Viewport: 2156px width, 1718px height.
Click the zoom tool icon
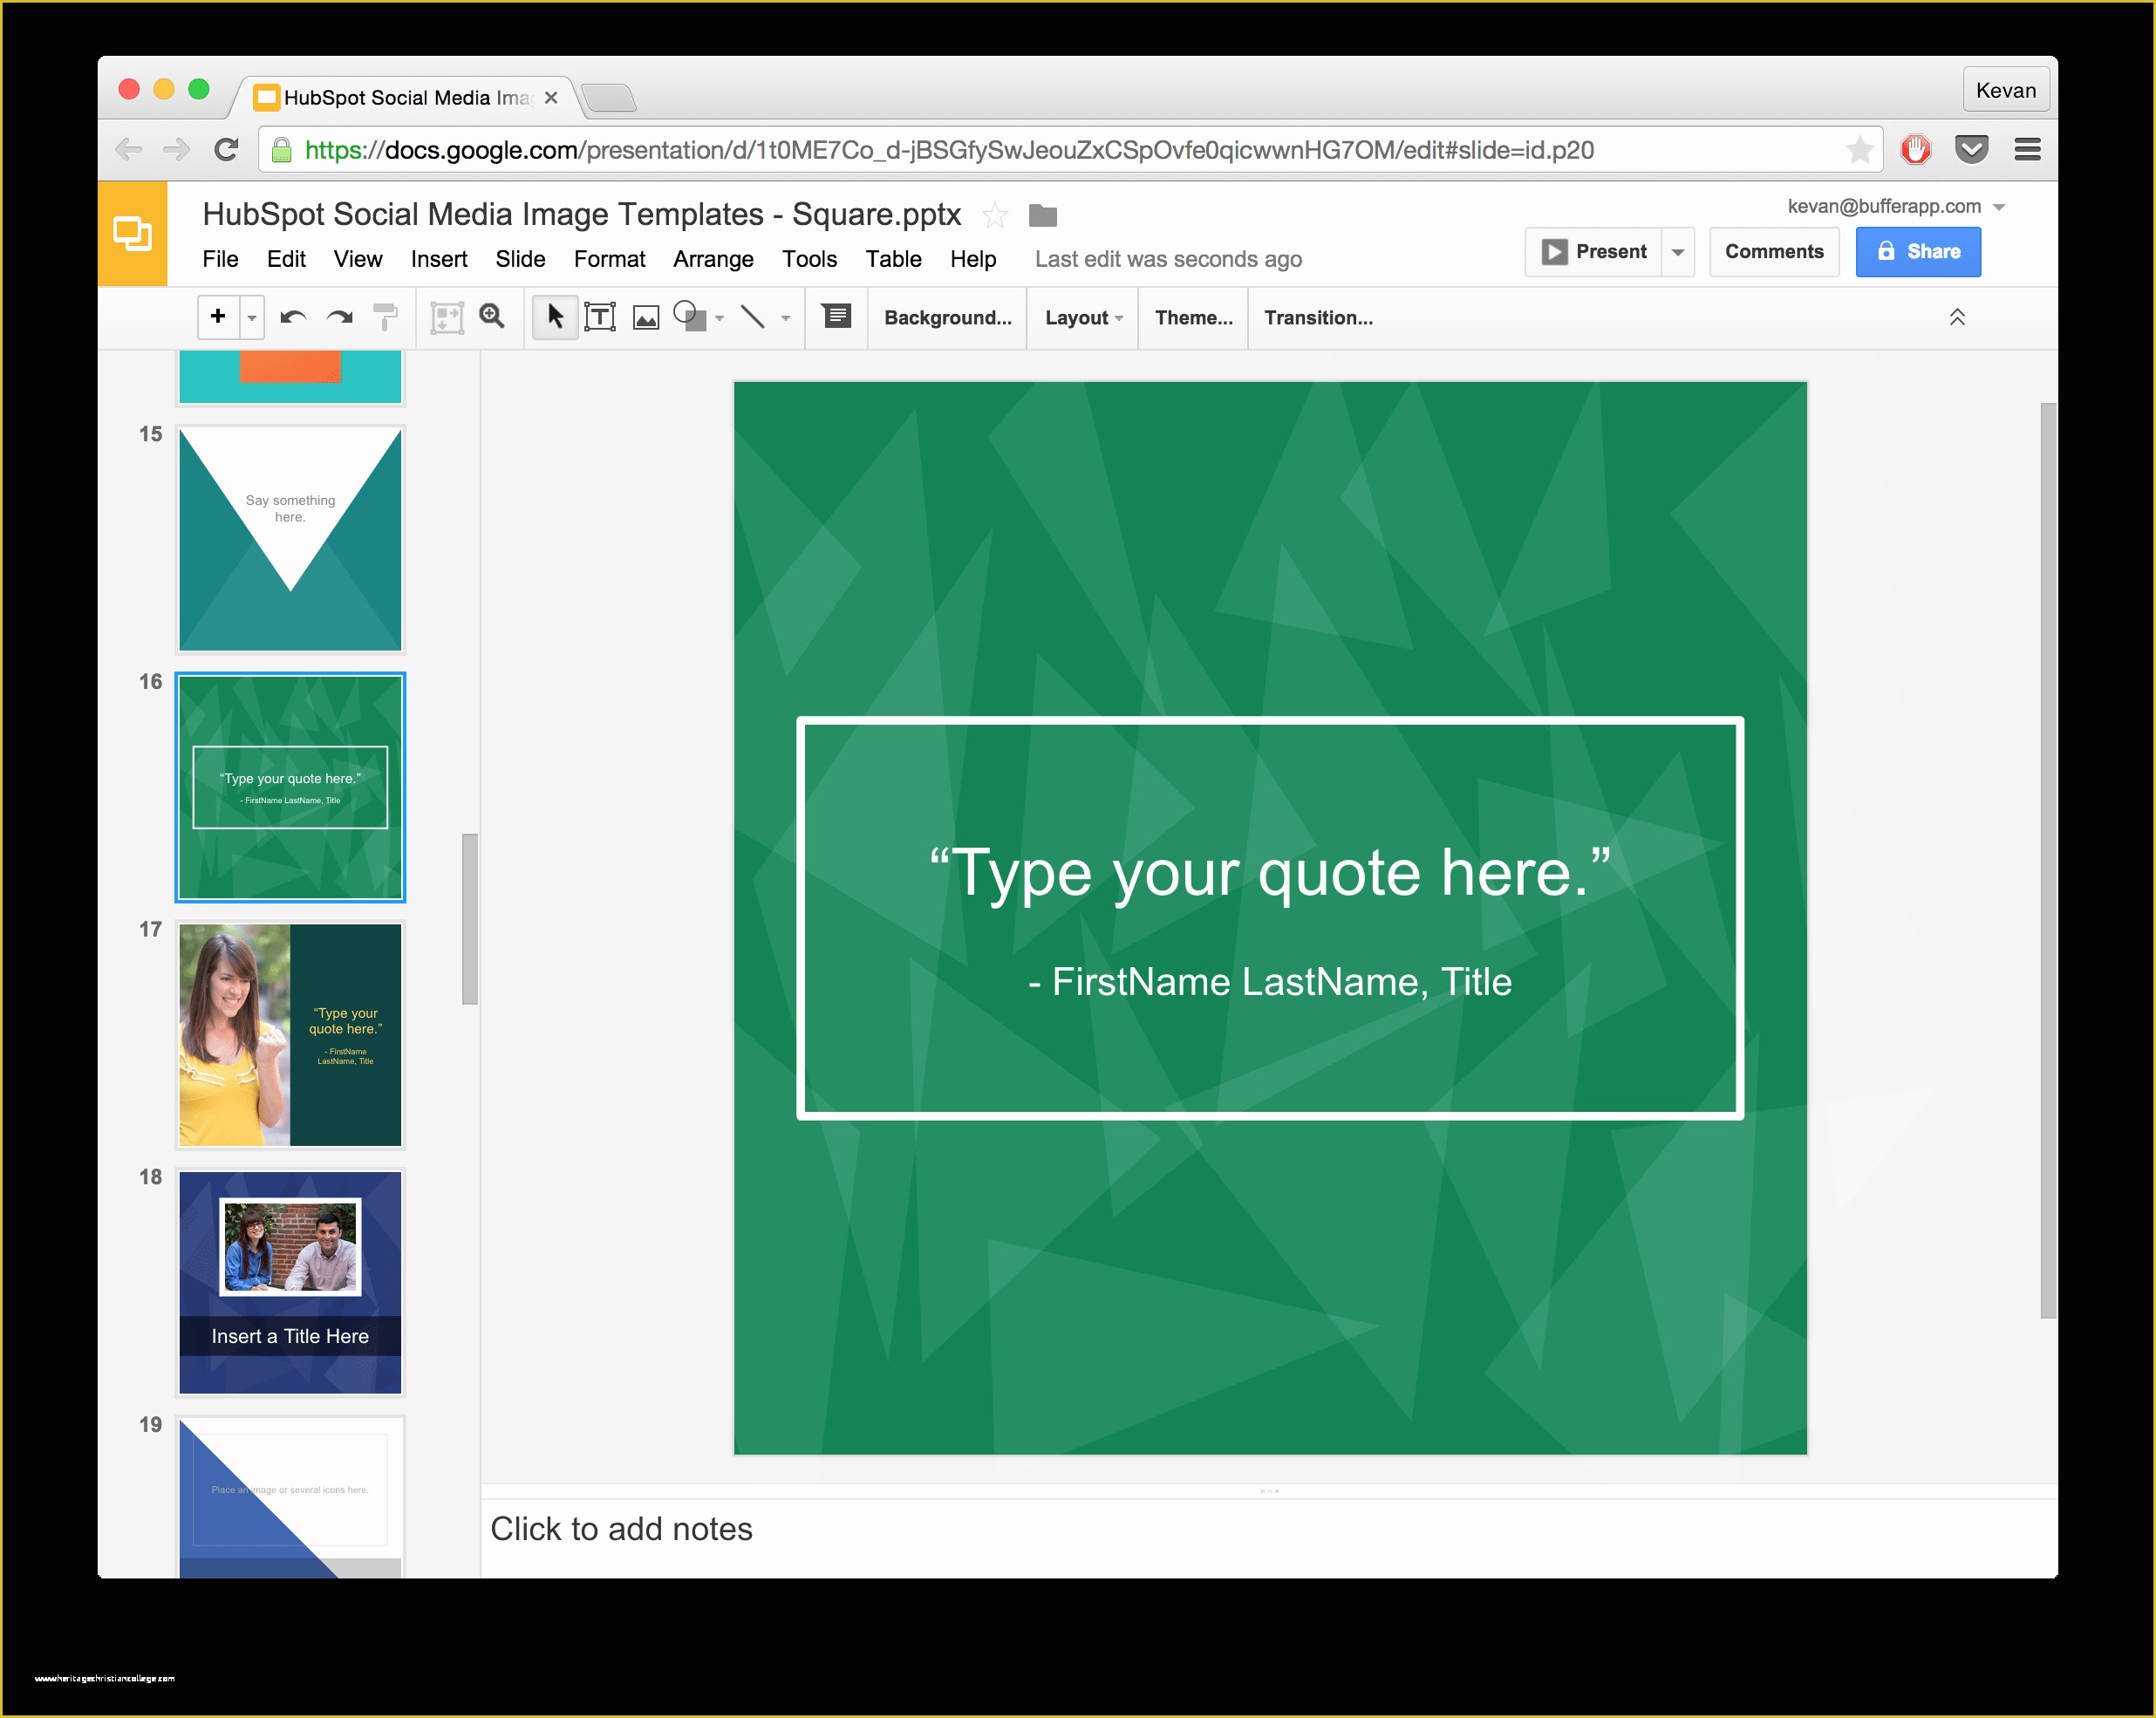pos(491,317)
